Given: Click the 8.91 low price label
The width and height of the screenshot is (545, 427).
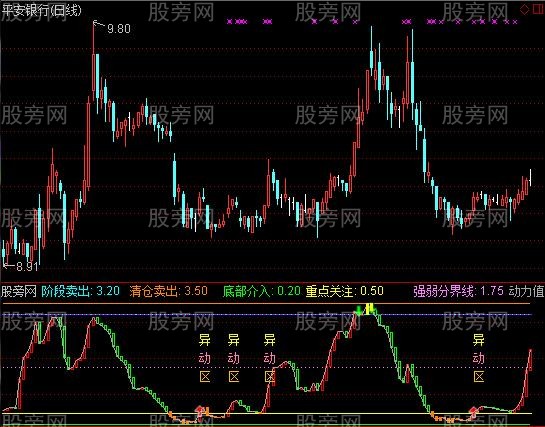Looking at the screenshot, I should 27,267.
